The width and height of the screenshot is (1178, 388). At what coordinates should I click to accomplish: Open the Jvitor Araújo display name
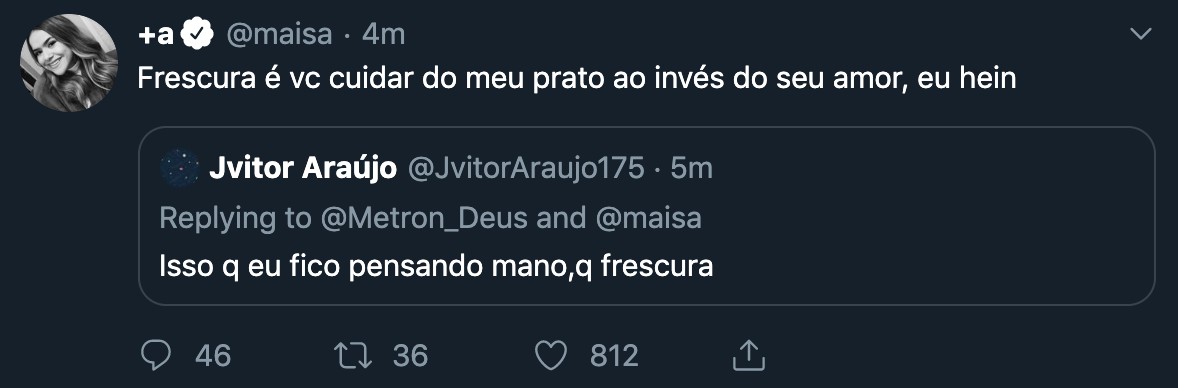tap(303, 169)
